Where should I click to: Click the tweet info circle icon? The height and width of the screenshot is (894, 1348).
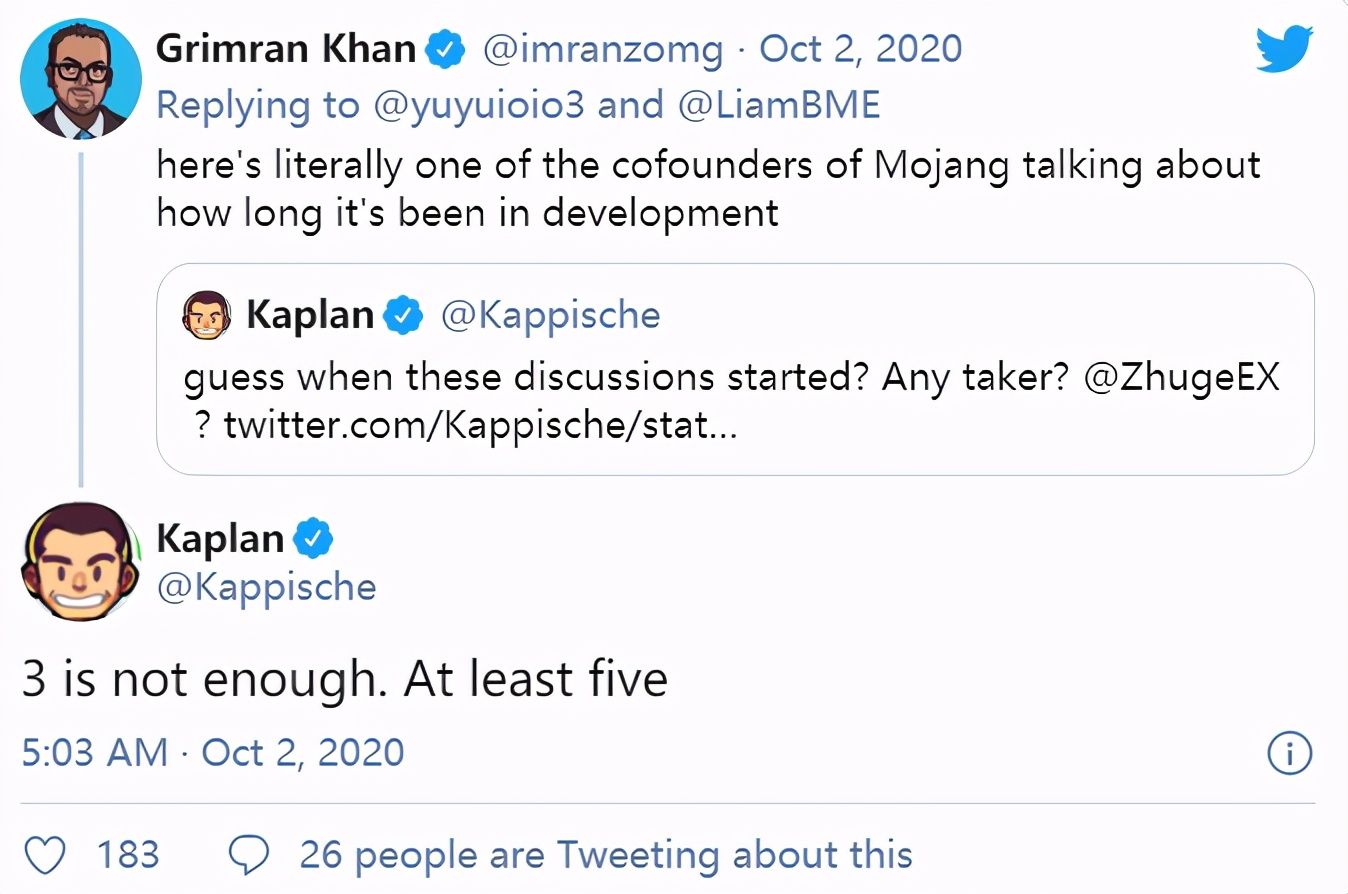[1289, 754]
